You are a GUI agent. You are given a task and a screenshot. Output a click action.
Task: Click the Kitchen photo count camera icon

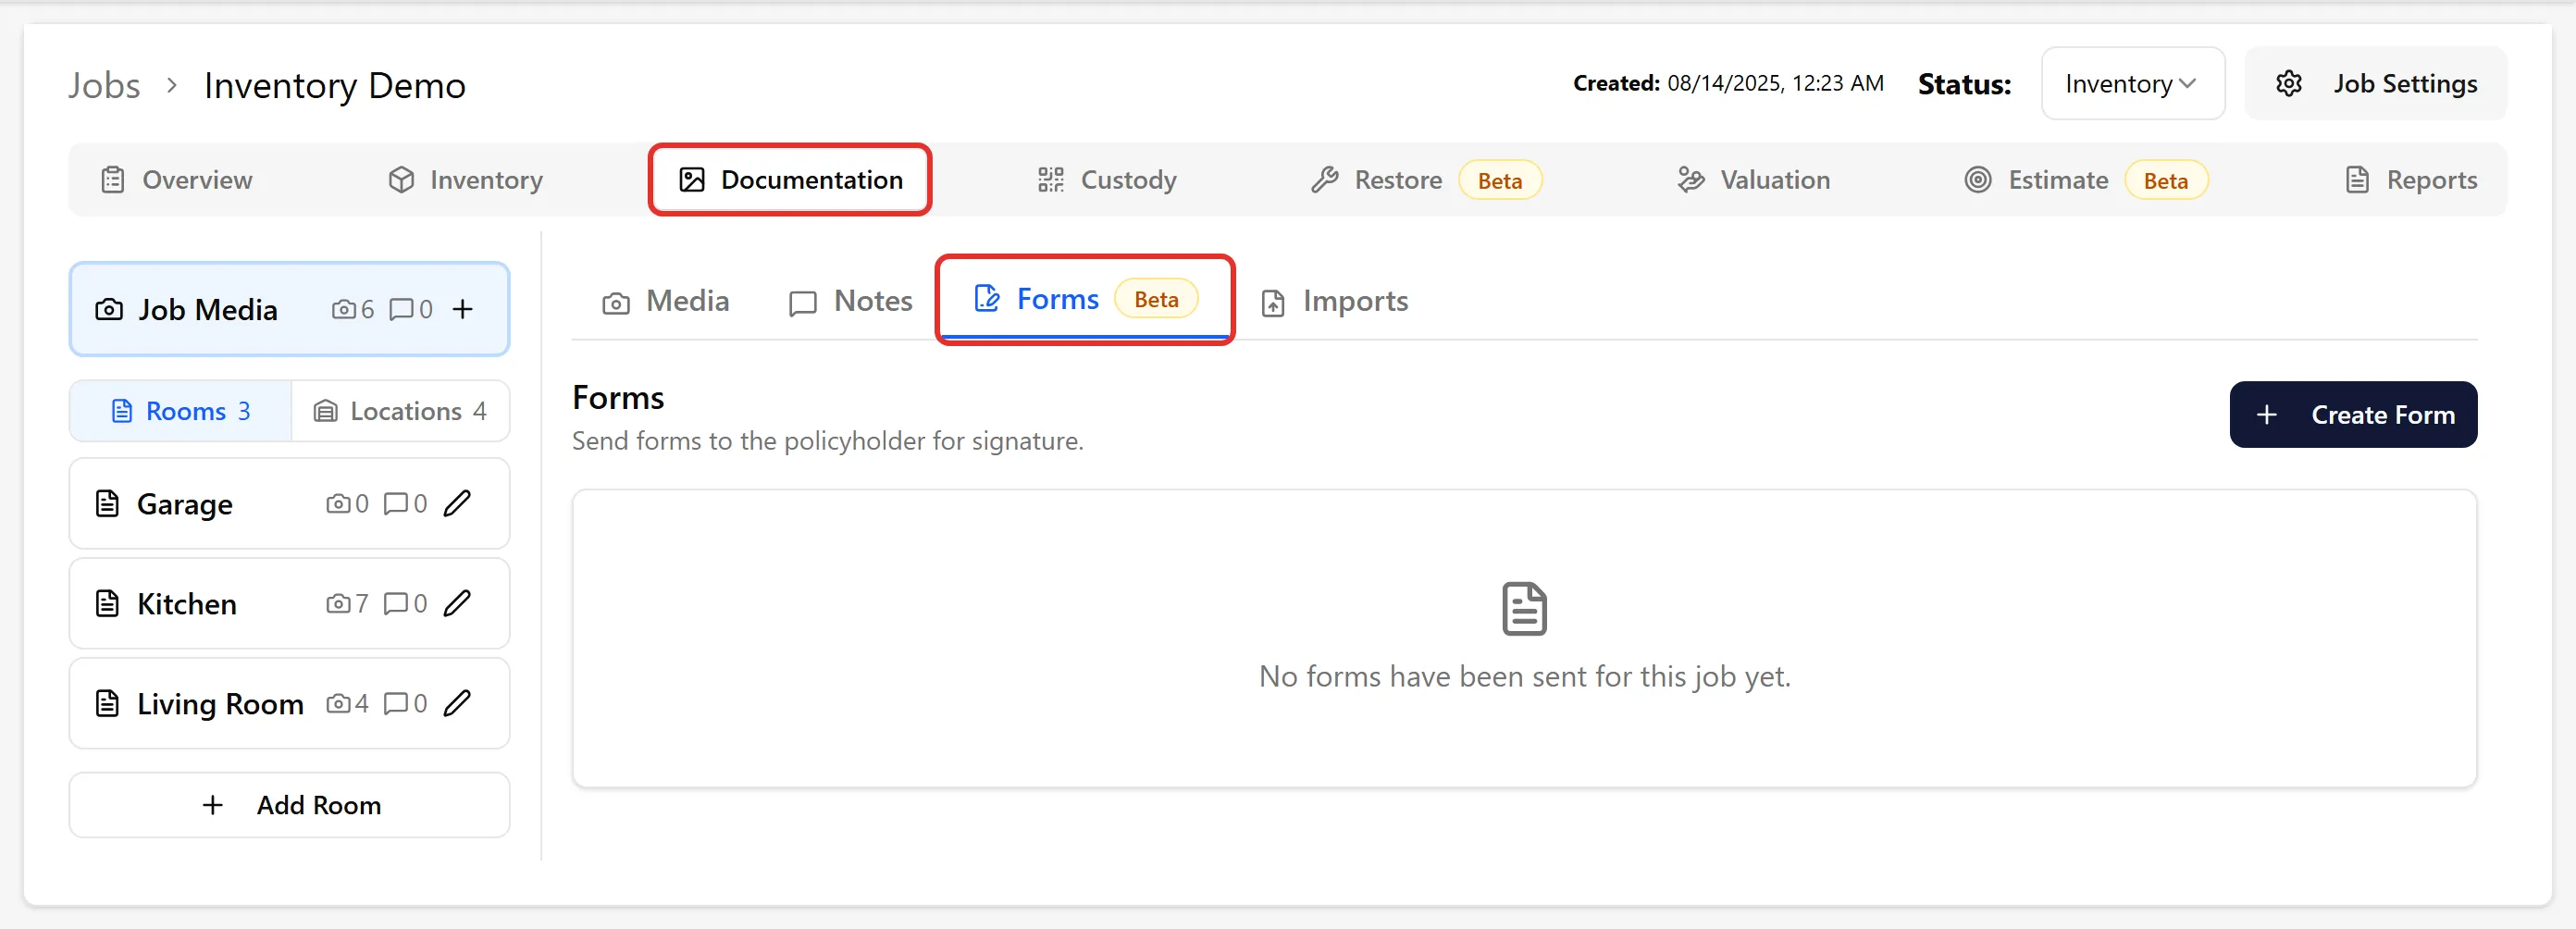(x=338, y=603)
